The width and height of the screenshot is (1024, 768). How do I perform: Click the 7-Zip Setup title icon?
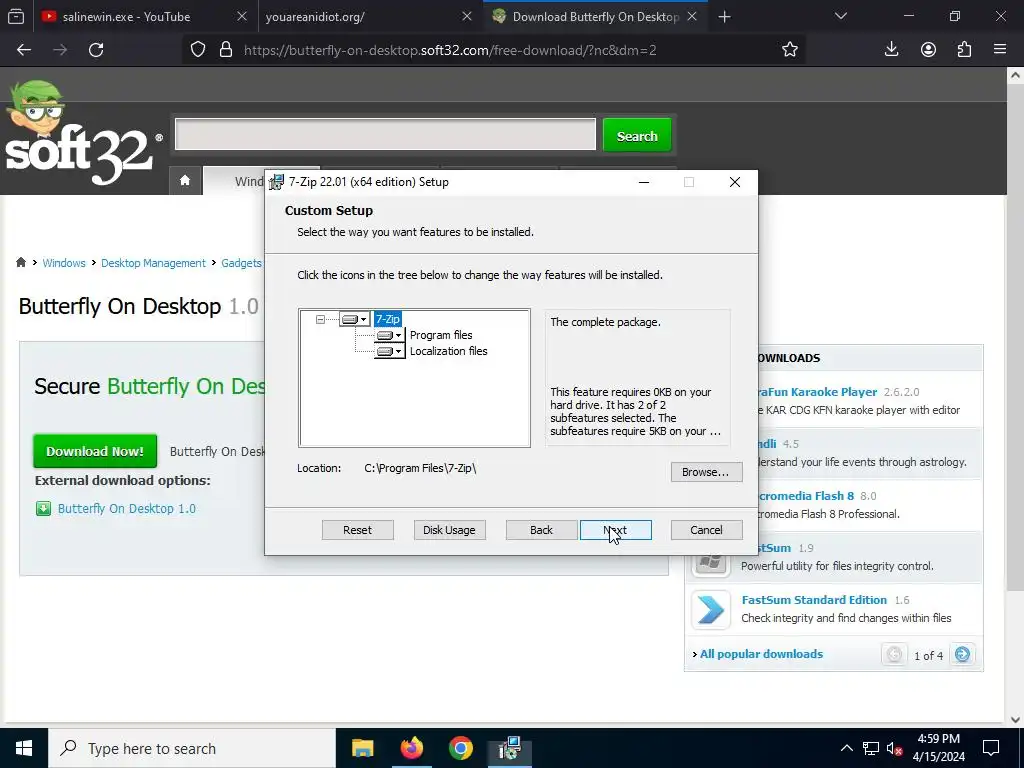(x=276, y=182)
